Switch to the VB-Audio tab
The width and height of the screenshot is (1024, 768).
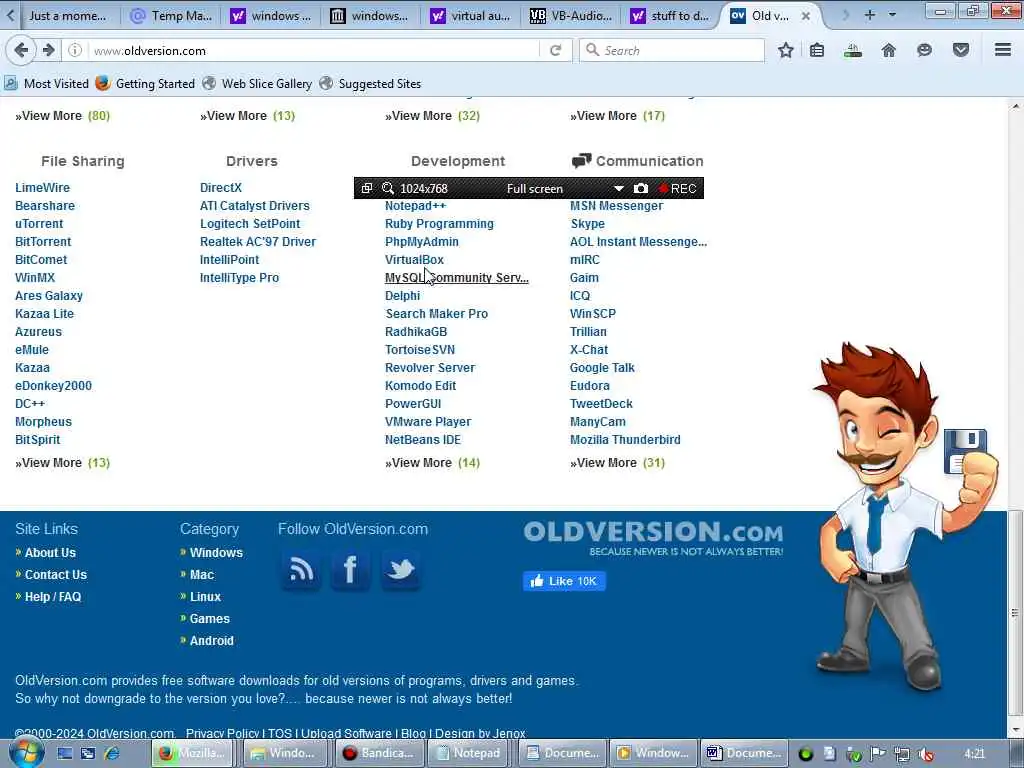point(571,16)
